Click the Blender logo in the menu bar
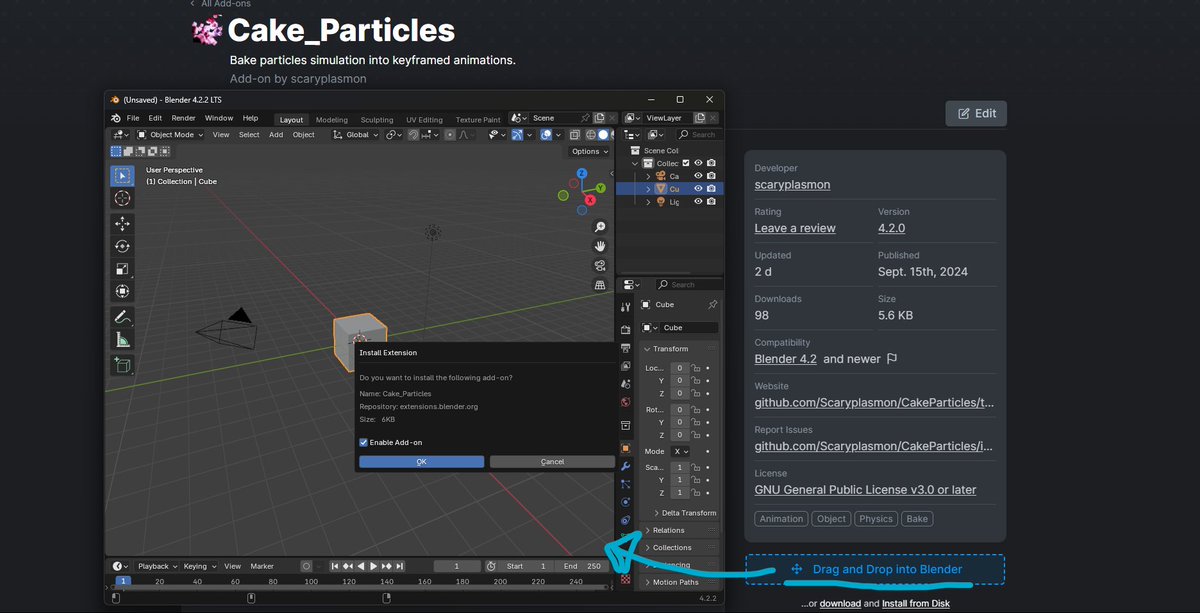Screen dimensions: 1200x613 coord(116,118)
